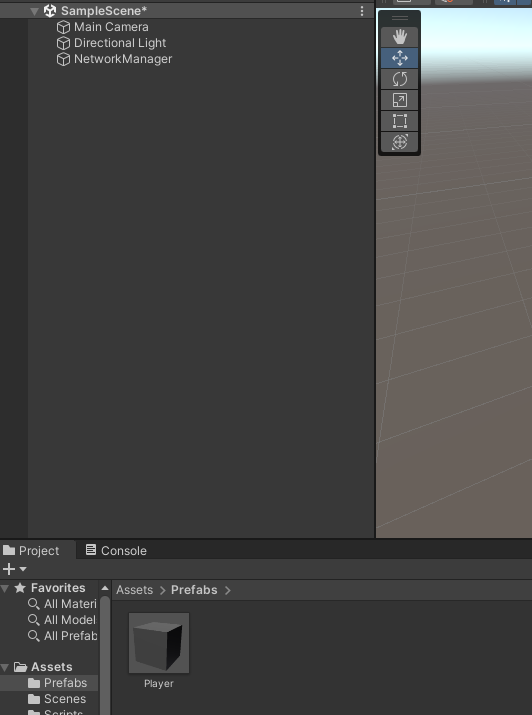This screenshot has height=715, width=532.
Task: Select the Player prefab thumbnail
Action: tap(159, 643)
